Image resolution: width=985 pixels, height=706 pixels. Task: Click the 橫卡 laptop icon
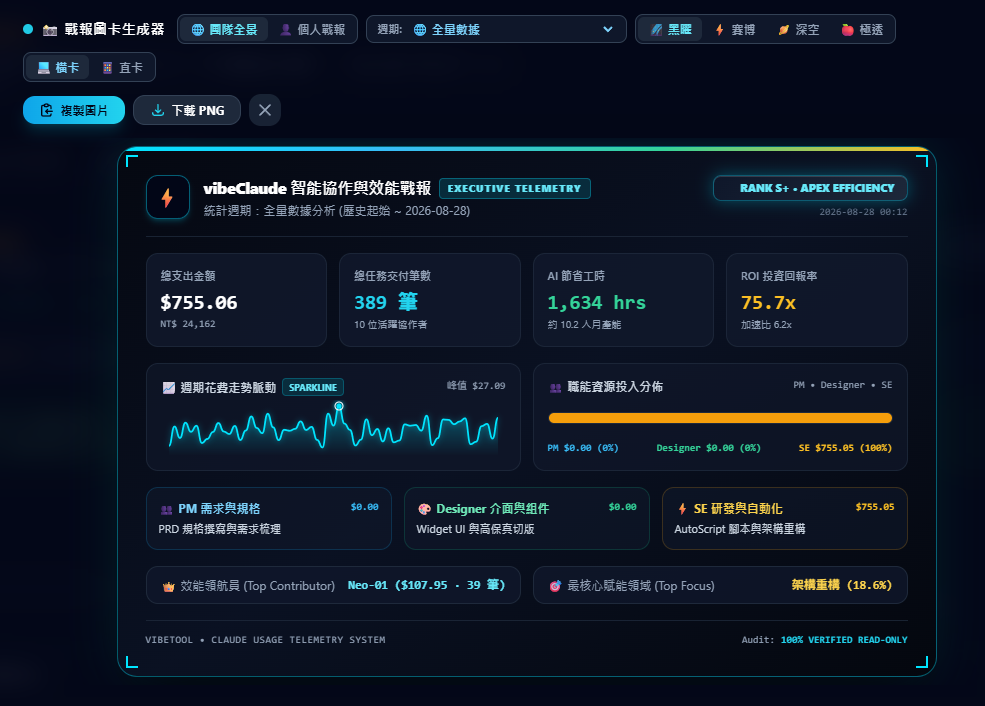43,68
